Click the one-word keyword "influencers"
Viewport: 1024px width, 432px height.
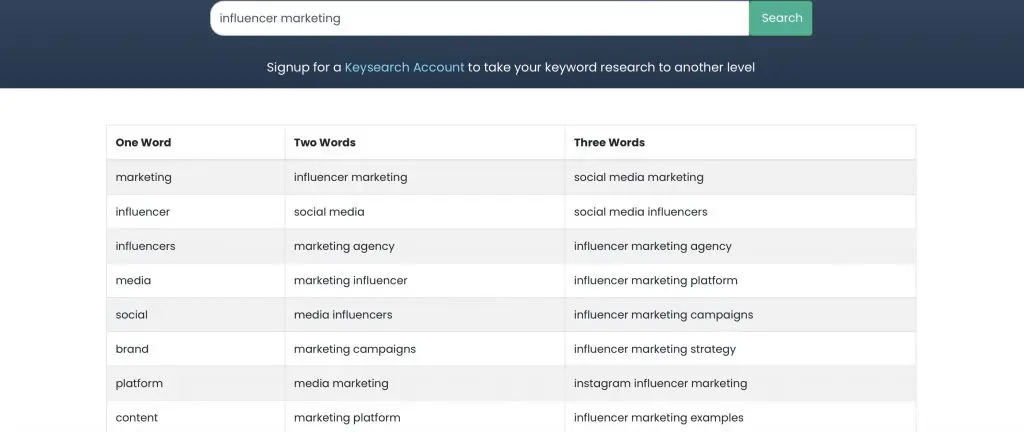146,246
